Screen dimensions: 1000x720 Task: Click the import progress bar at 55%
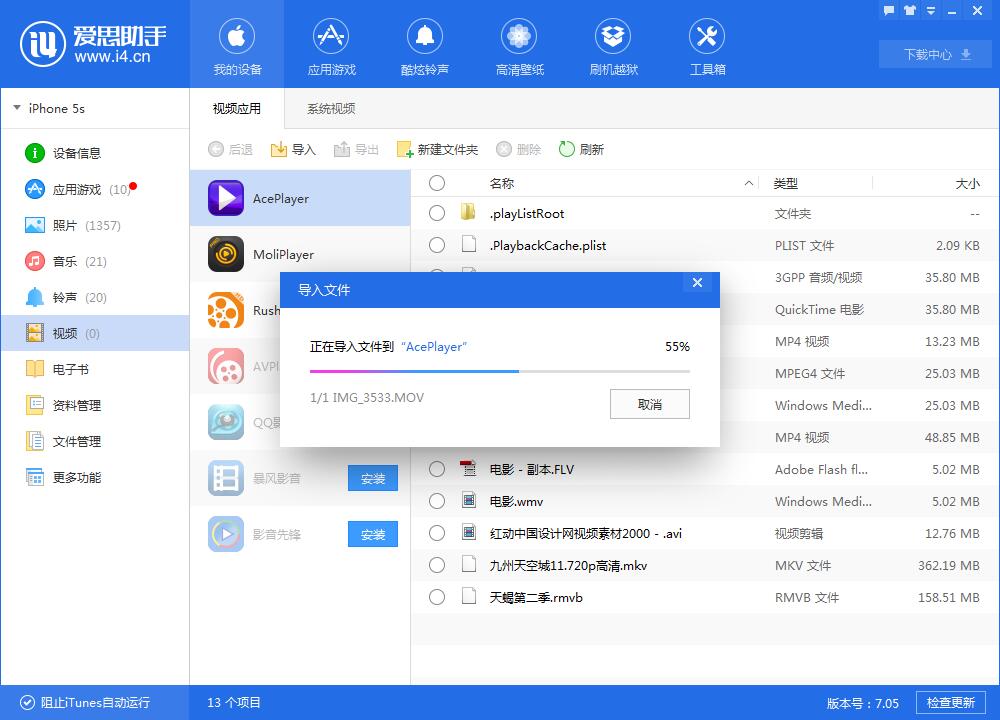(499, 371)
